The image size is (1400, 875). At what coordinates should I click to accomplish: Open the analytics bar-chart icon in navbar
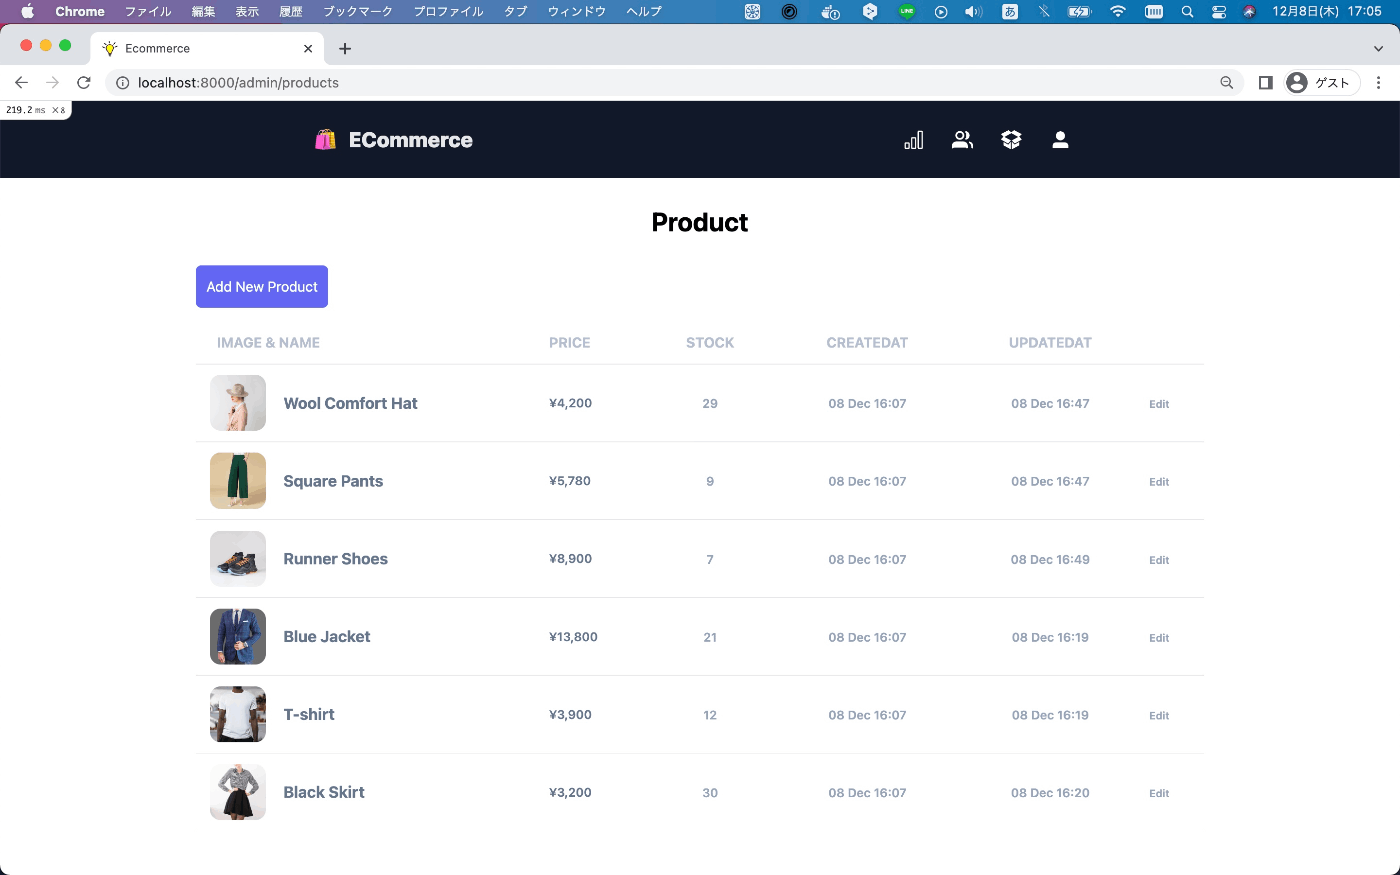[x=913, y=140]
